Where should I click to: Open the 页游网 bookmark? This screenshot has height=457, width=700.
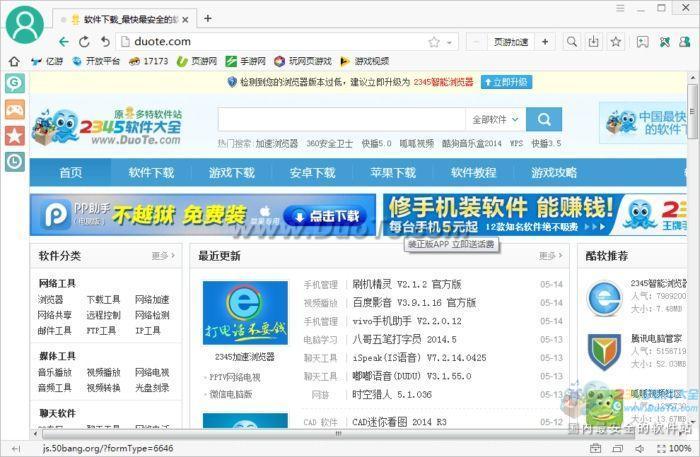point(197,61)
